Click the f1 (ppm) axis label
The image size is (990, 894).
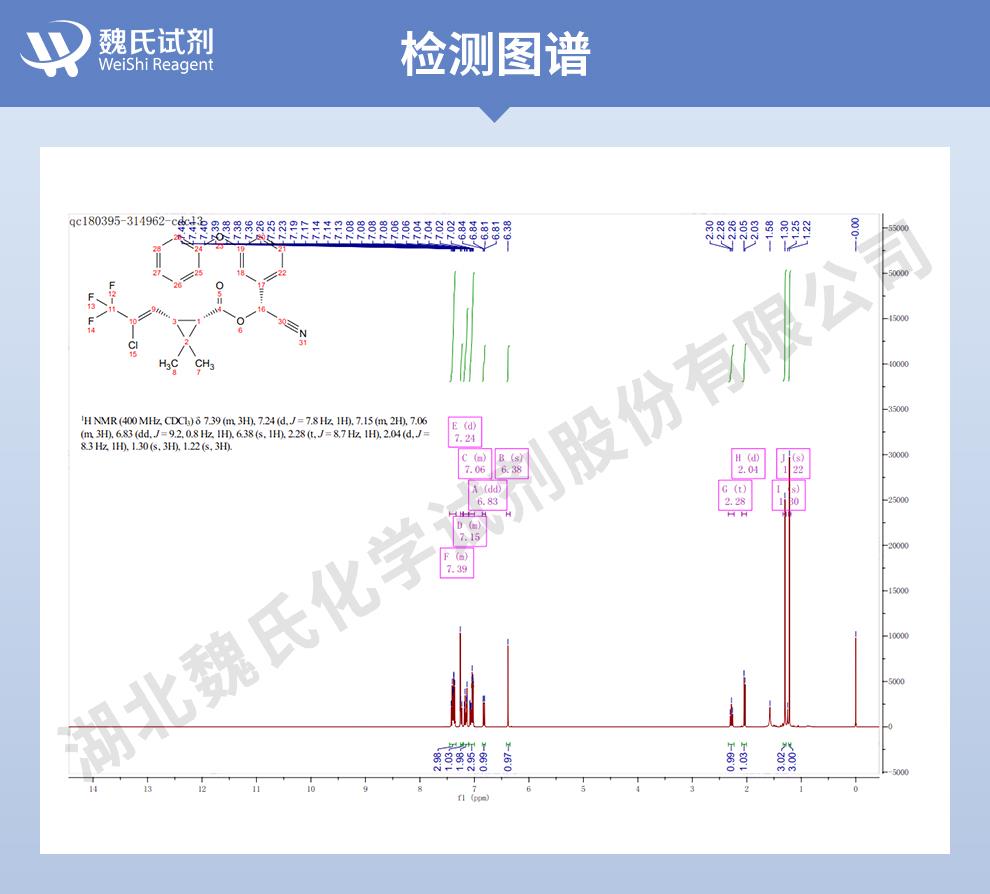coord(475,798)
